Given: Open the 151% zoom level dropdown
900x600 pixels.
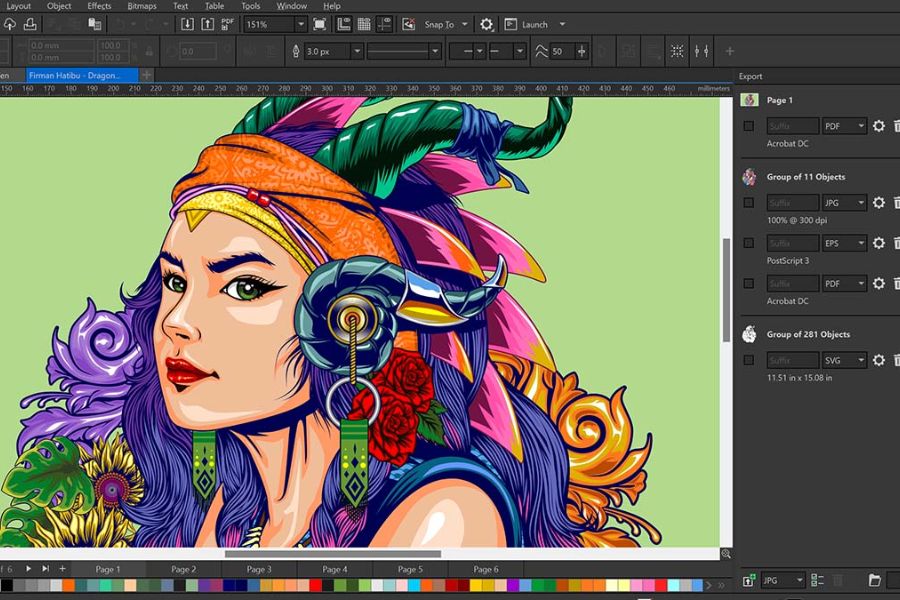Looking at the screenshot, I should coord(300,24).
